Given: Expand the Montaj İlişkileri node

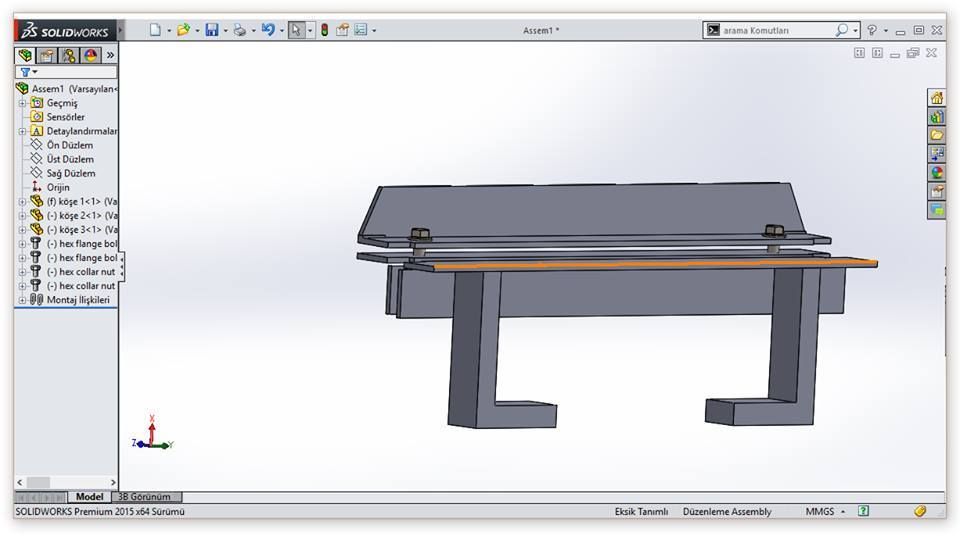Looking at the screenshot, I should pos(22,299).
